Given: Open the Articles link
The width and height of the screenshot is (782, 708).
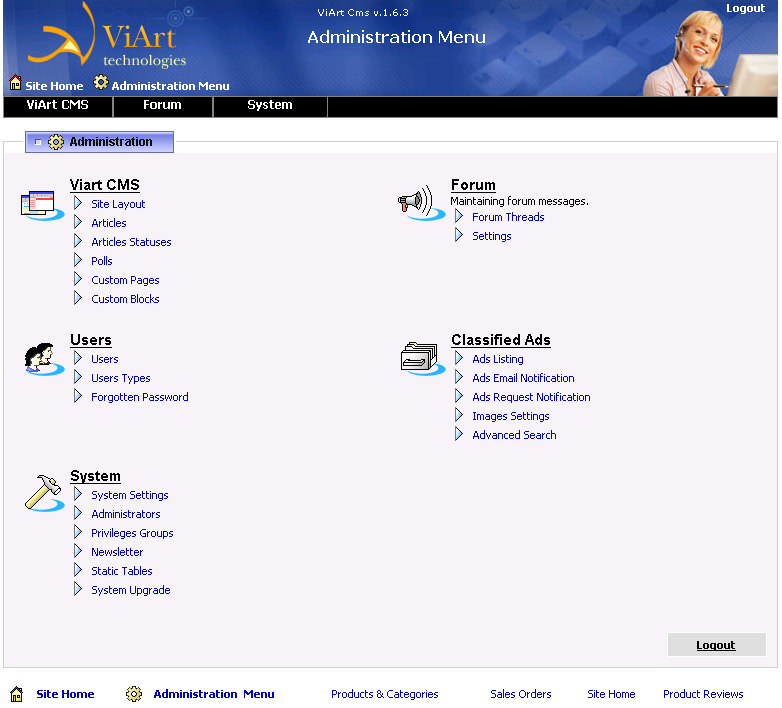Looking at the screenshot, I should point(109,223).
